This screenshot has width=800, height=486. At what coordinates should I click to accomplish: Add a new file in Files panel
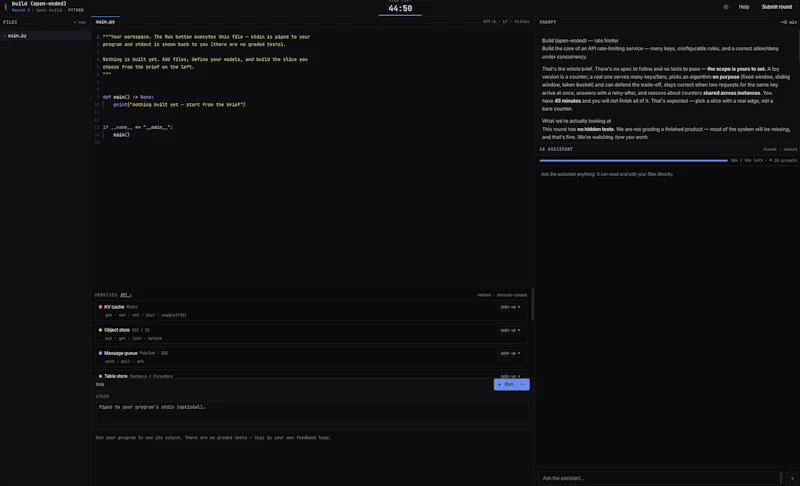[80, 22]
